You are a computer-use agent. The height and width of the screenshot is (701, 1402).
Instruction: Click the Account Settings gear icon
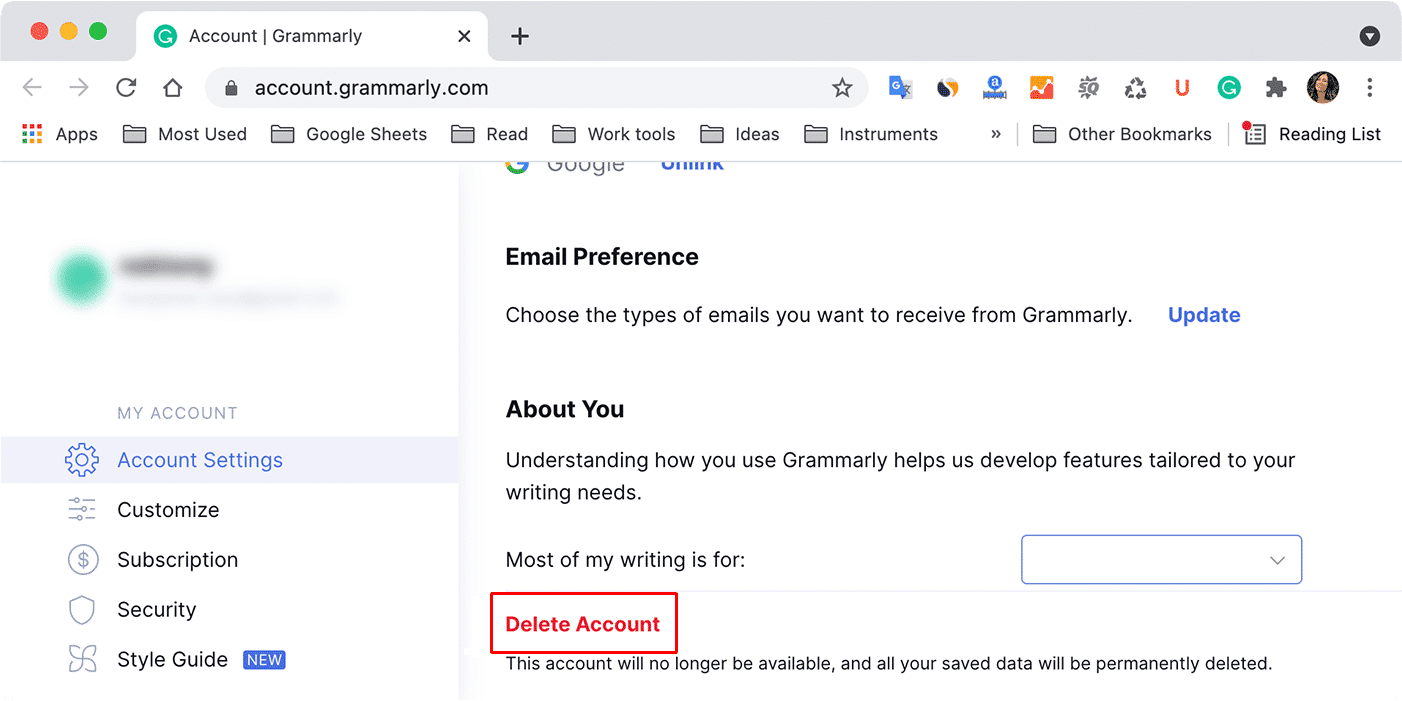point(82,460)
